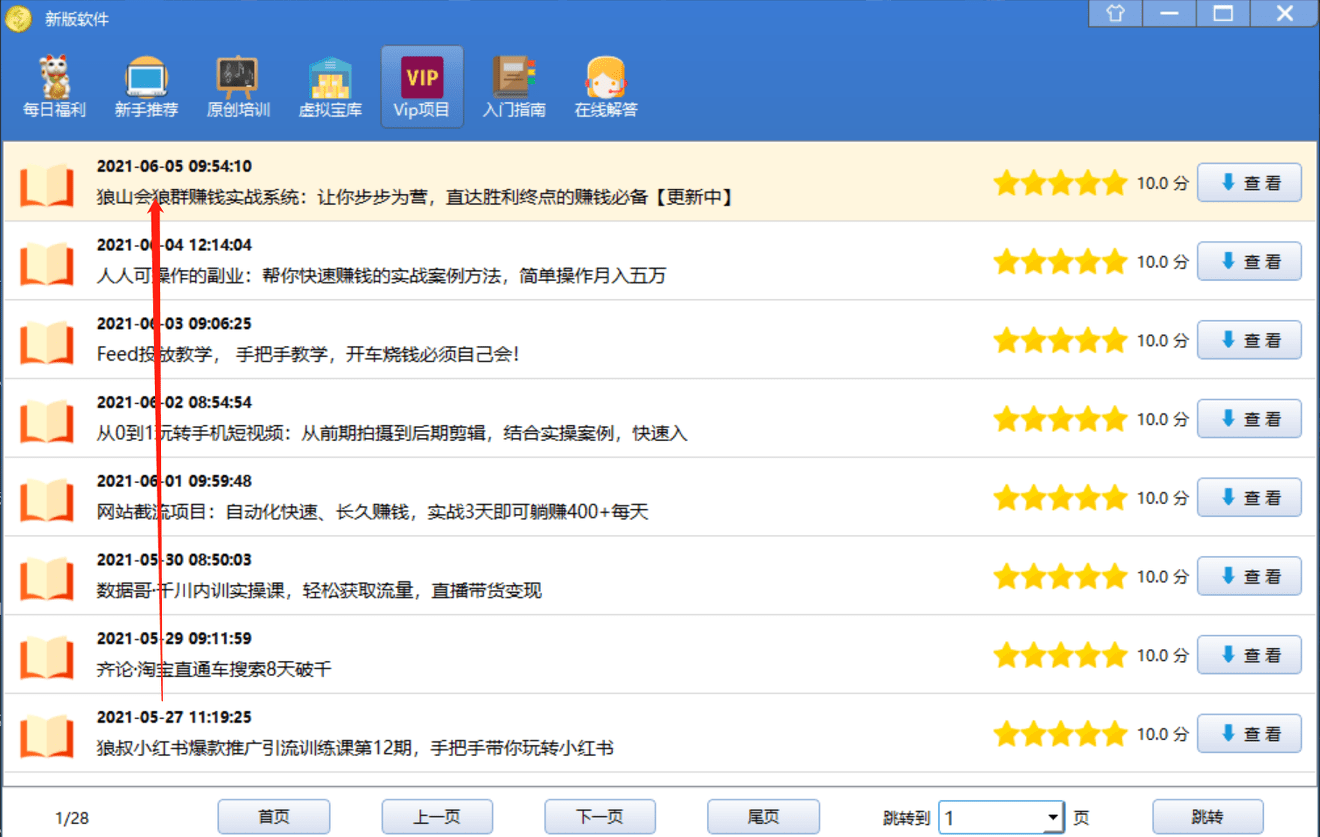Screen dimensions: 1320x837
Task: Select title 齐论·淘宝直通车搜索8天破千
Action: 214,669
